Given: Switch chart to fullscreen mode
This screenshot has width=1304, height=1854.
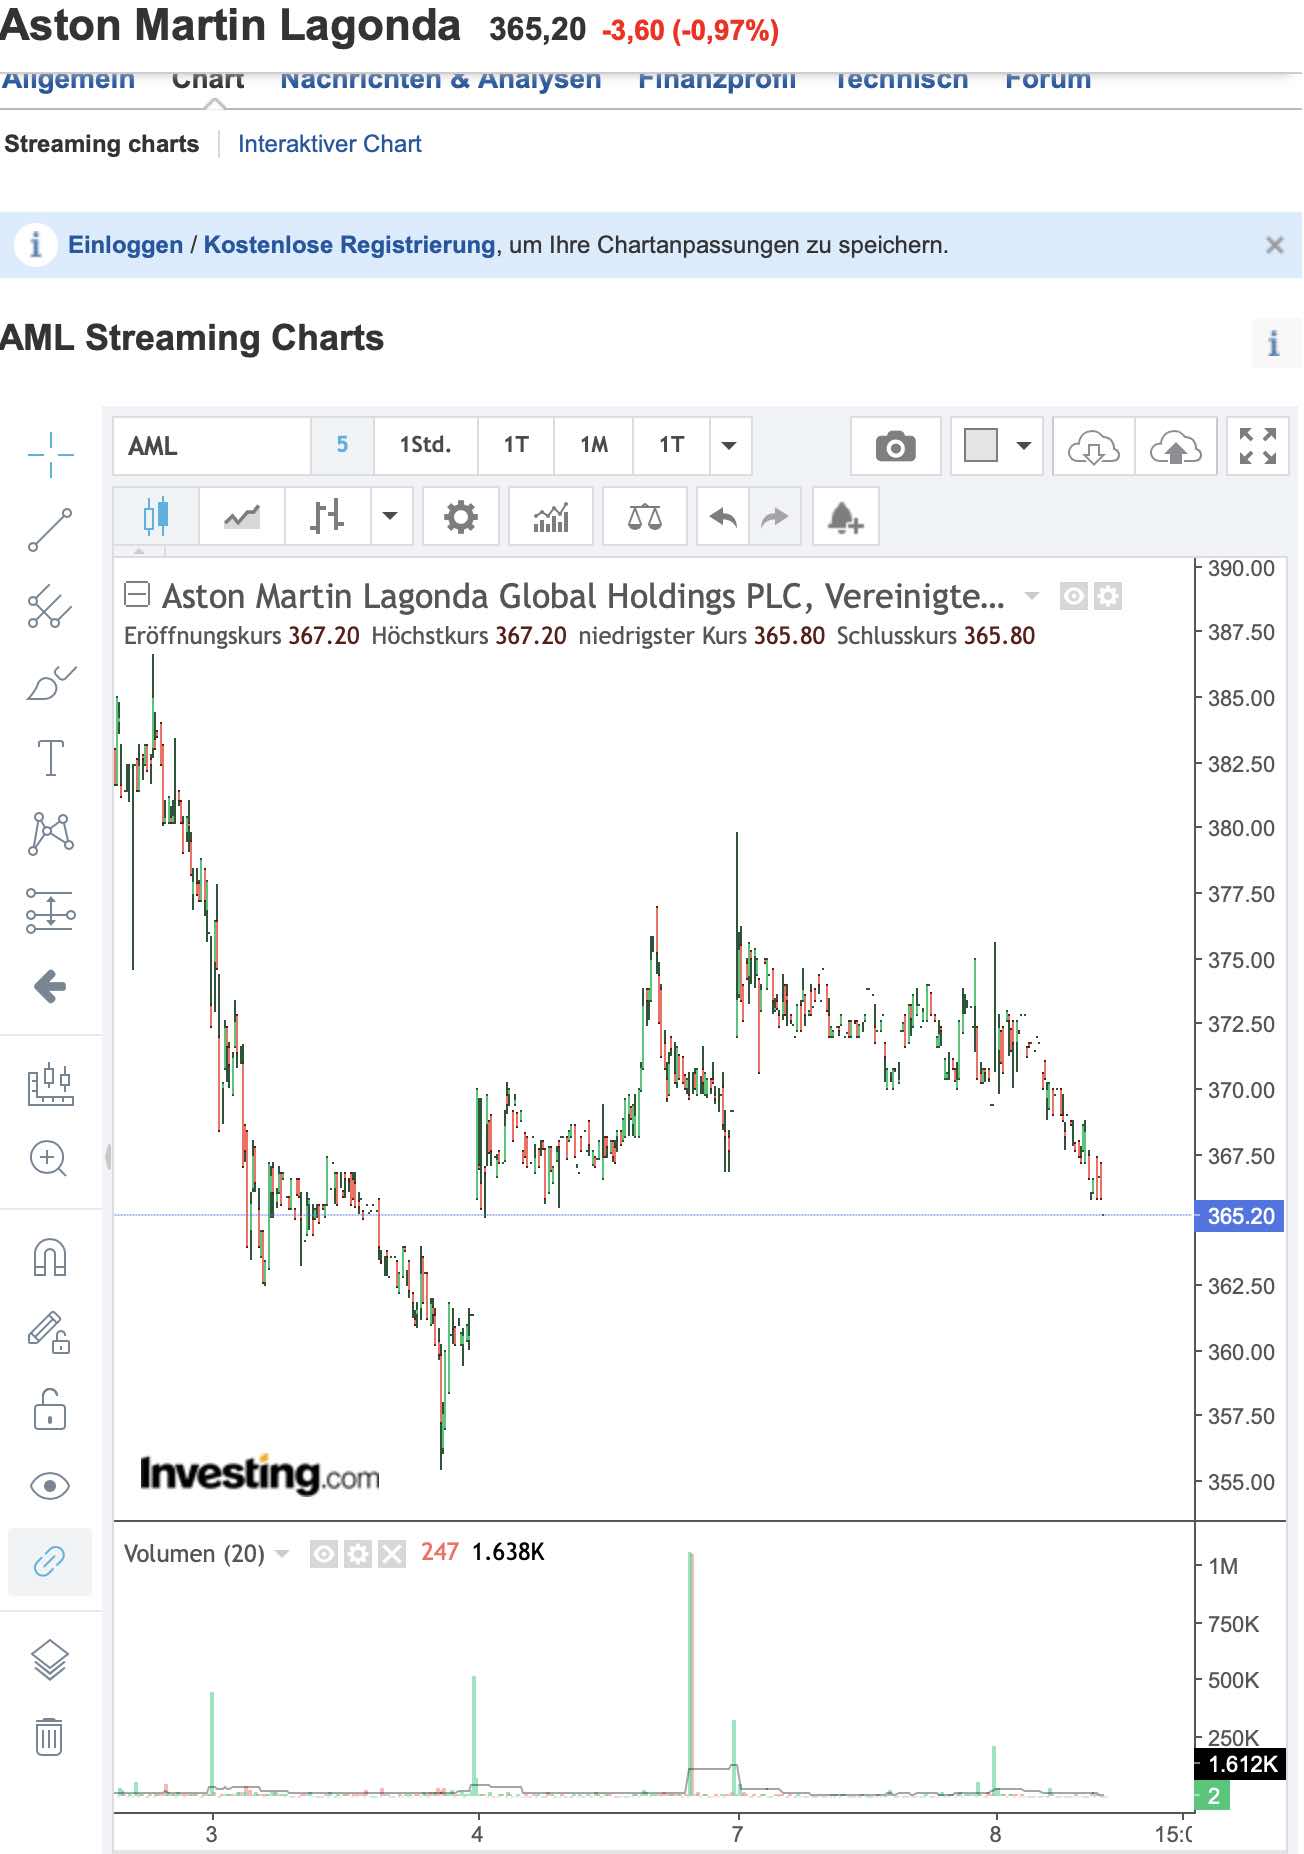Looking at the screenshot, I should point(1258,446).
